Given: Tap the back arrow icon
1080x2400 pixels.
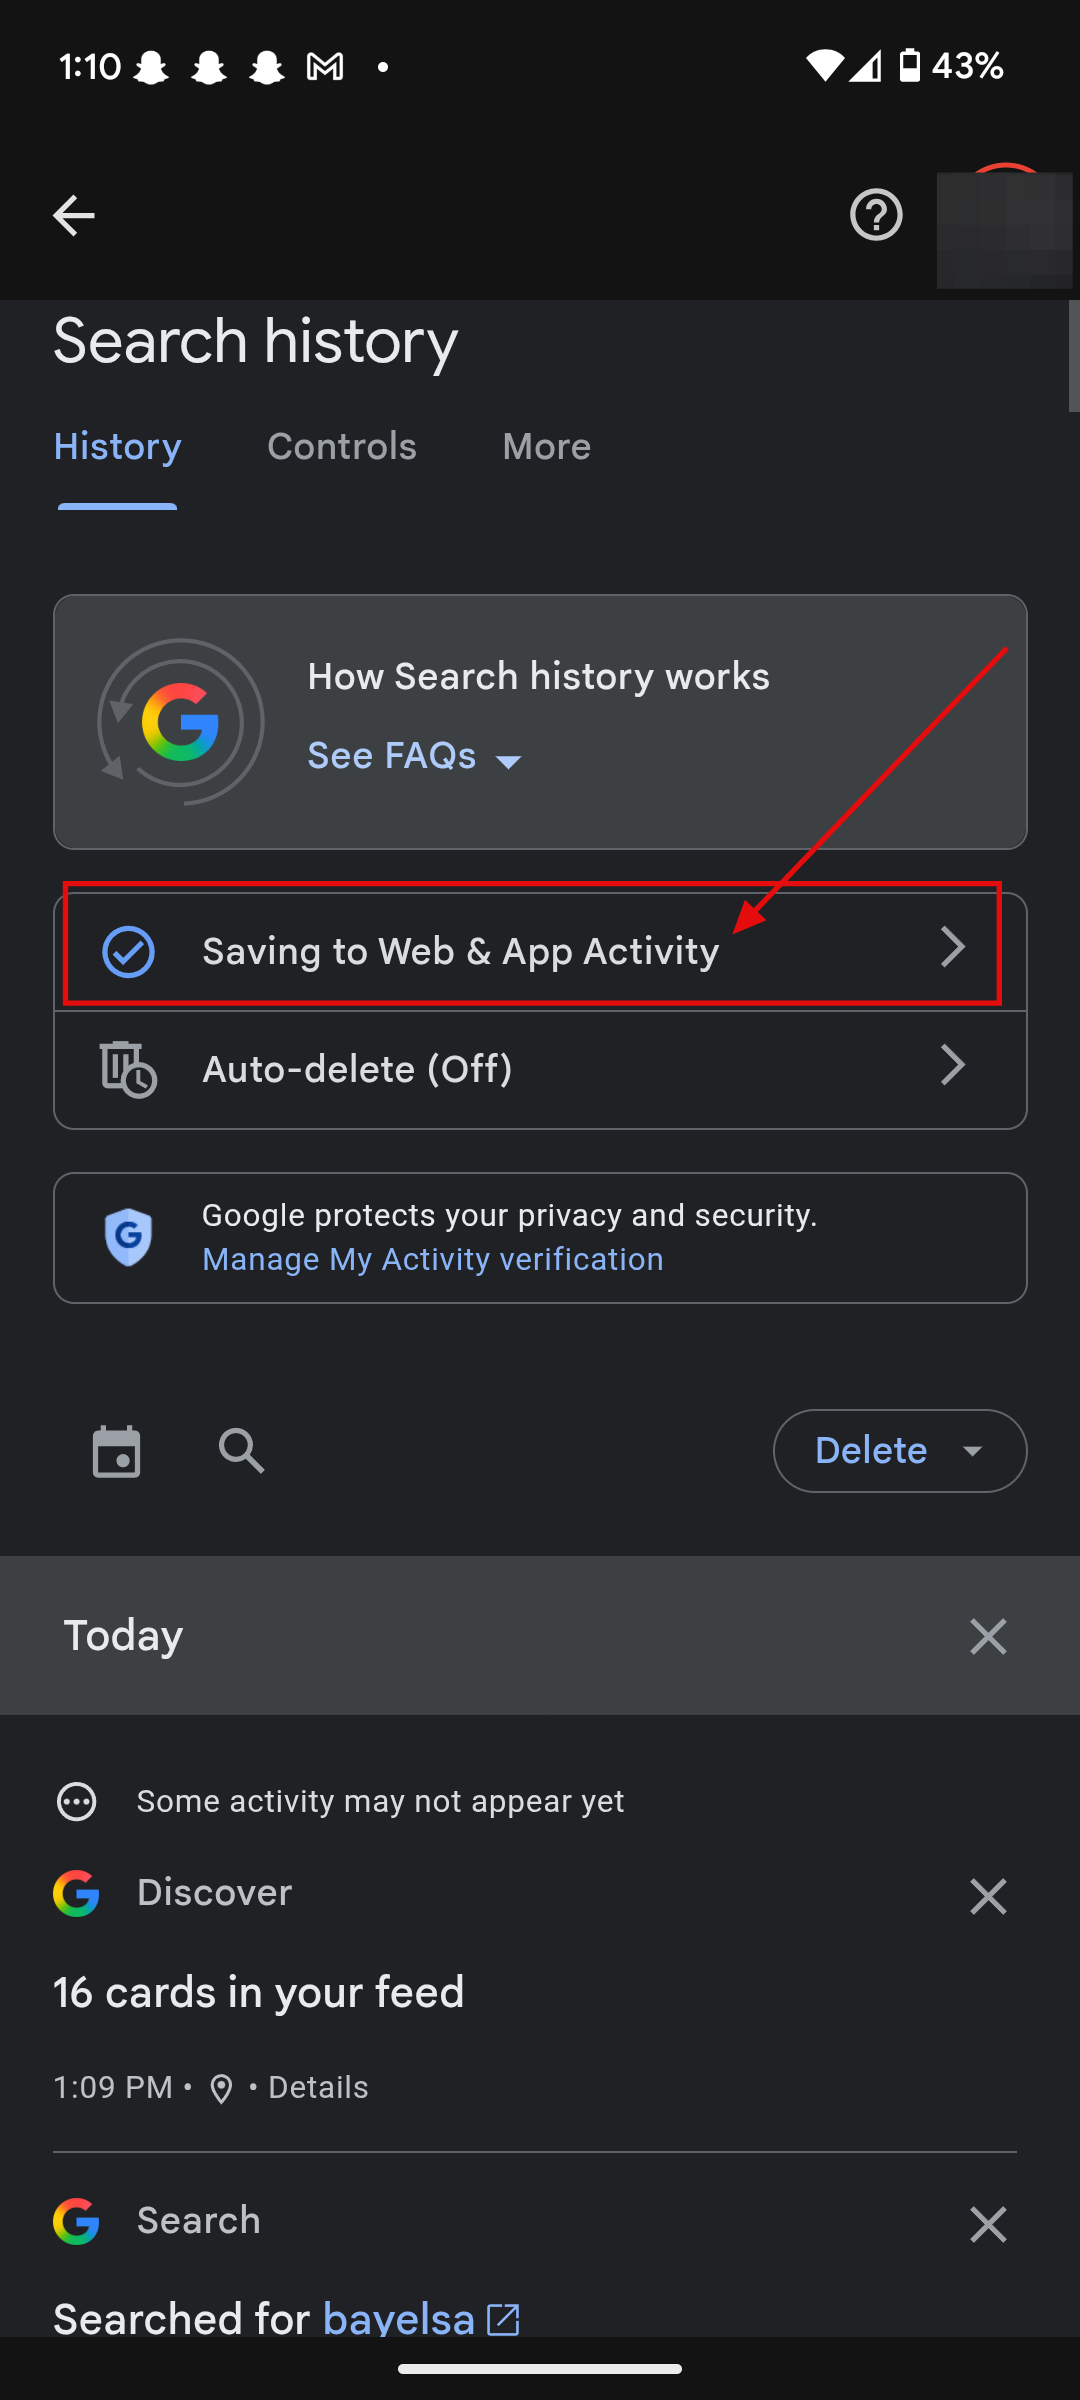Looking at the screenshot, I should coord(73,215).
